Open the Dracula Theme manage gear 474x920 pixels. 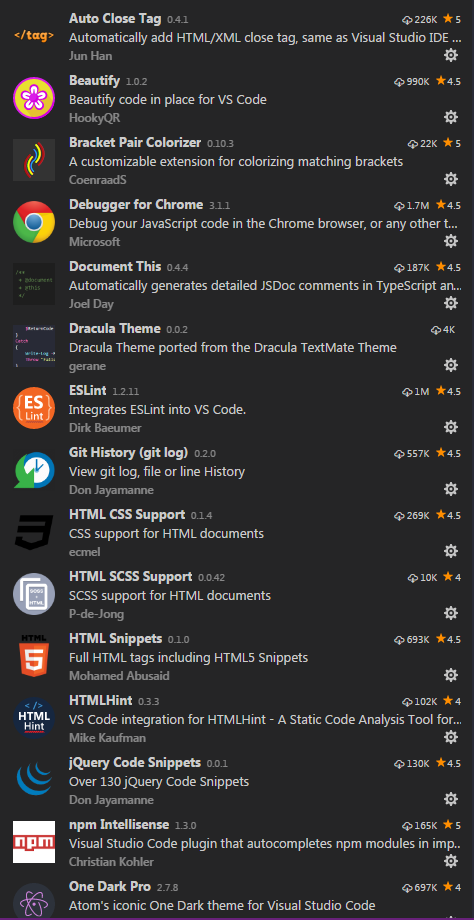[451, 365]
